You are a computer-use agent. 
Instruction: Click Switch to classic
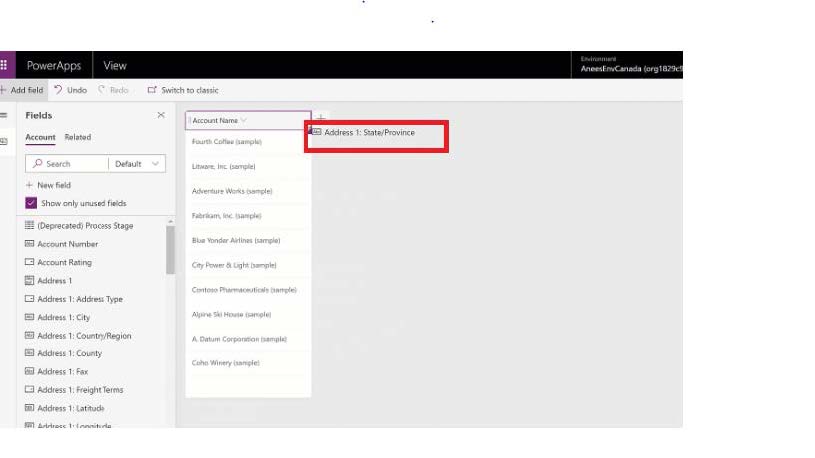pyautogui.click(x=183, y=90)
